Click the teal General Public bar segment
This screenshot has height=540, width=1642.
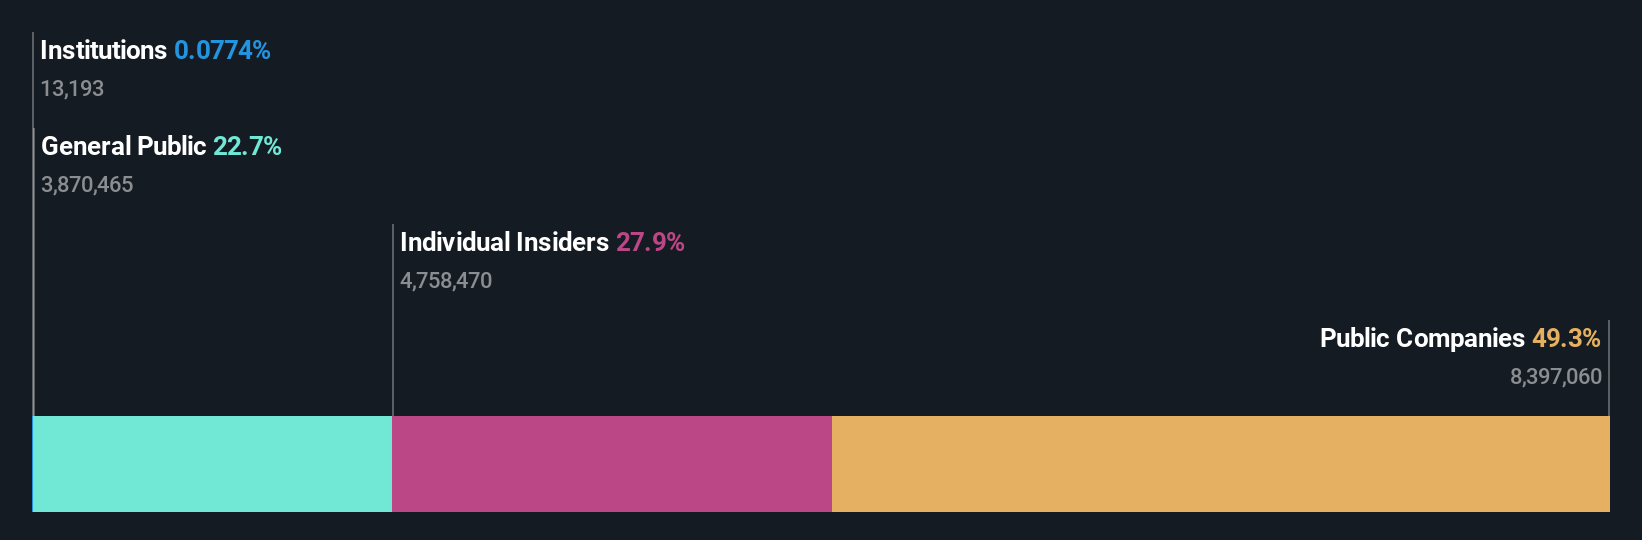click(213, 464)
